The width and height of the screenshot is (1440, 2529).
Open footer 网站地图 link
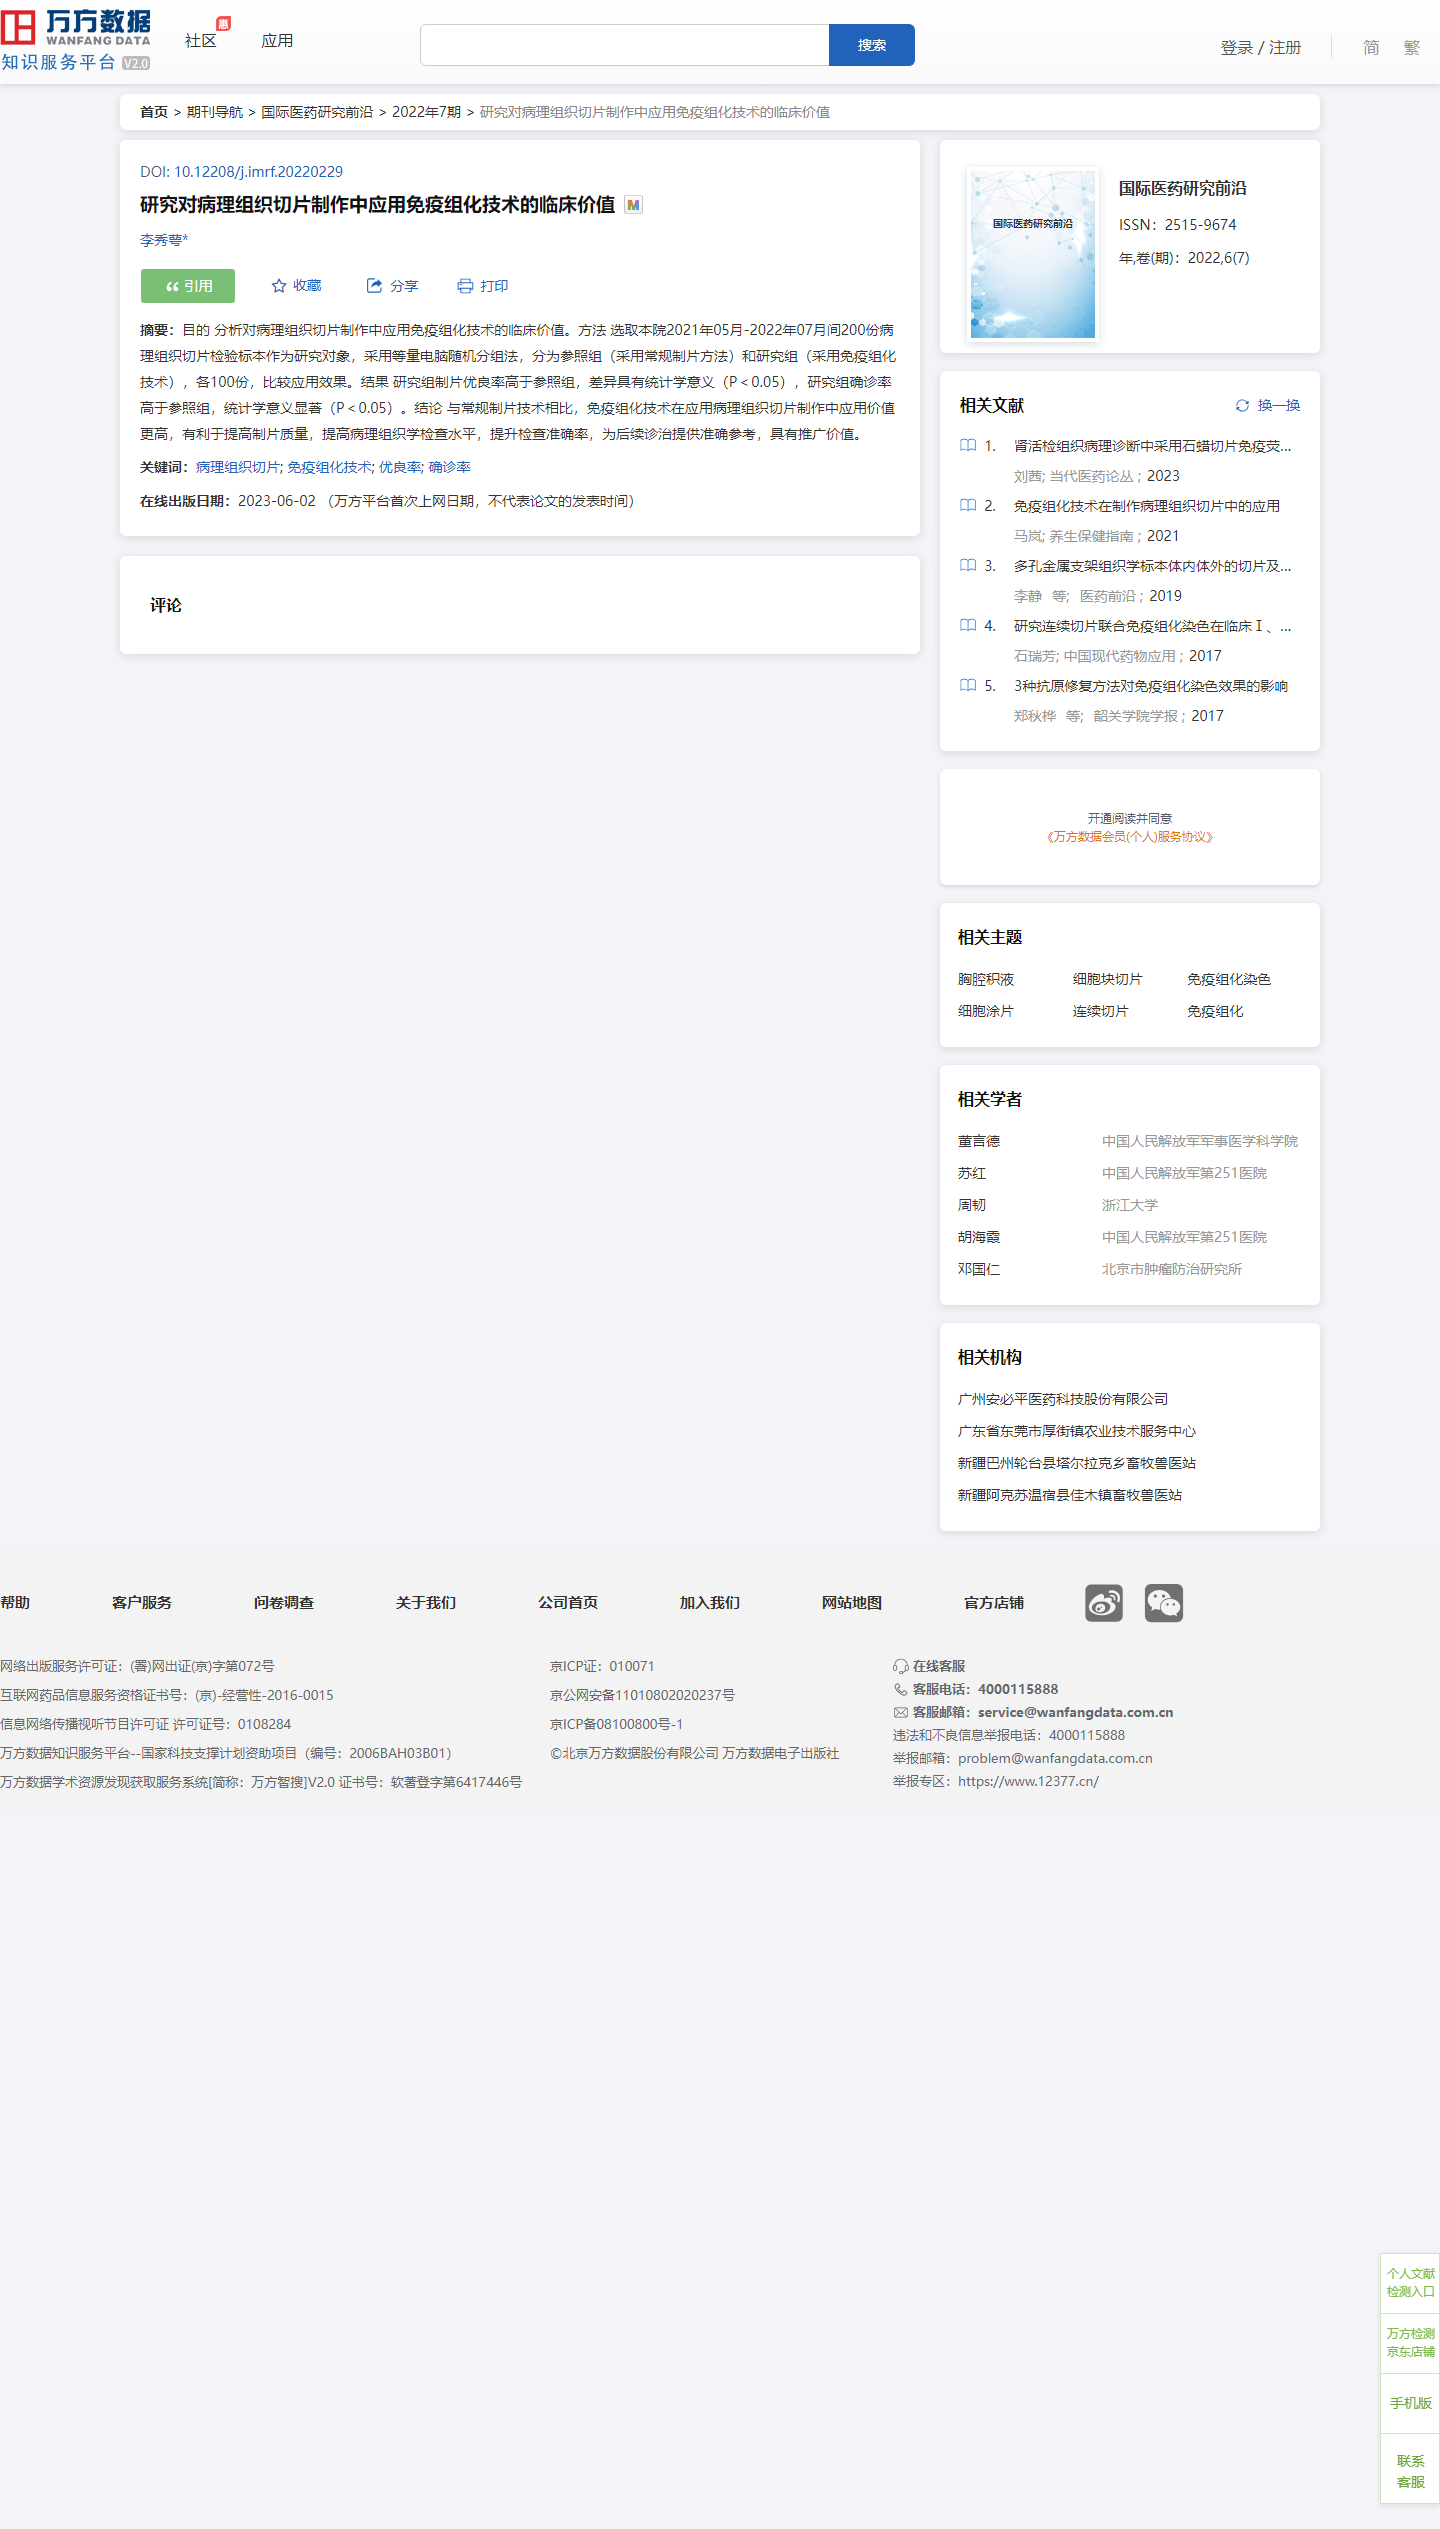pos(852,1603)
